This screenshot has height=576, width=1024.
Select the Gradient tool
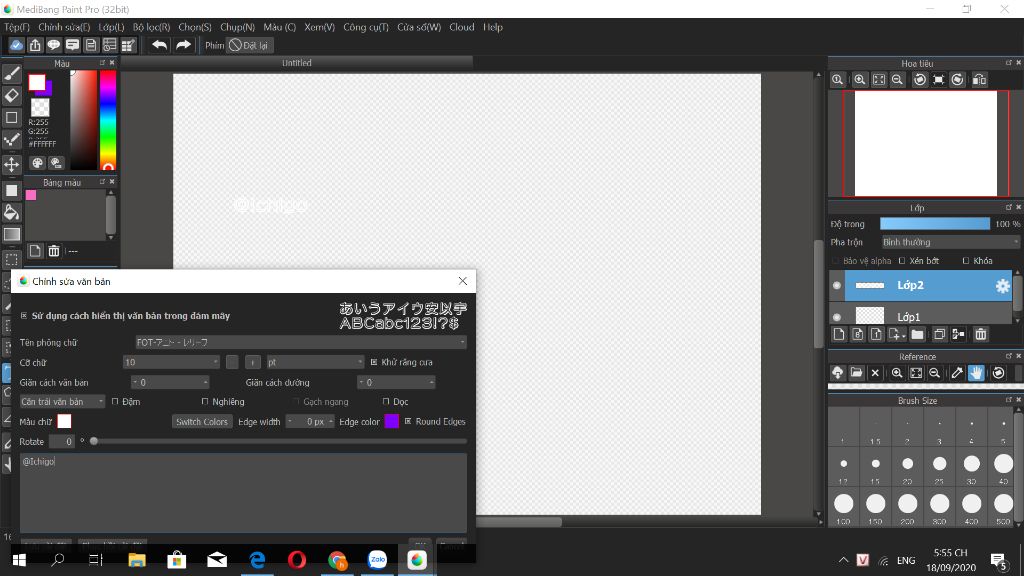point(12,234)
